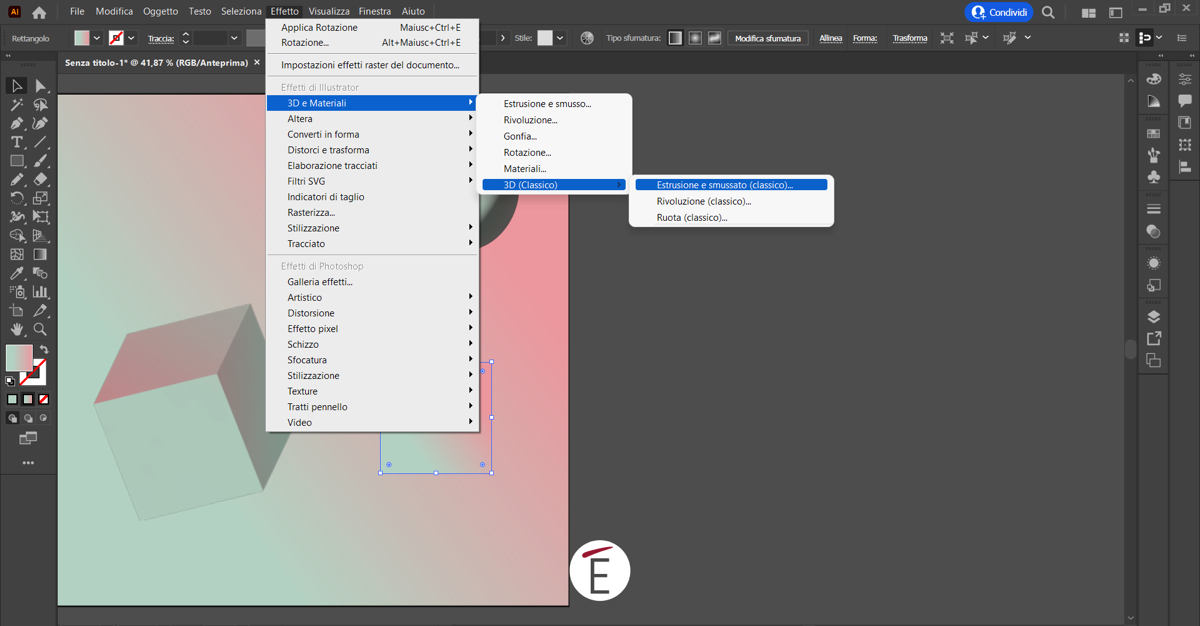The width and height of the screenshot is (1200, 626).
Task: Choose Applica Rotazione menu entry
Action: point(373,28)
